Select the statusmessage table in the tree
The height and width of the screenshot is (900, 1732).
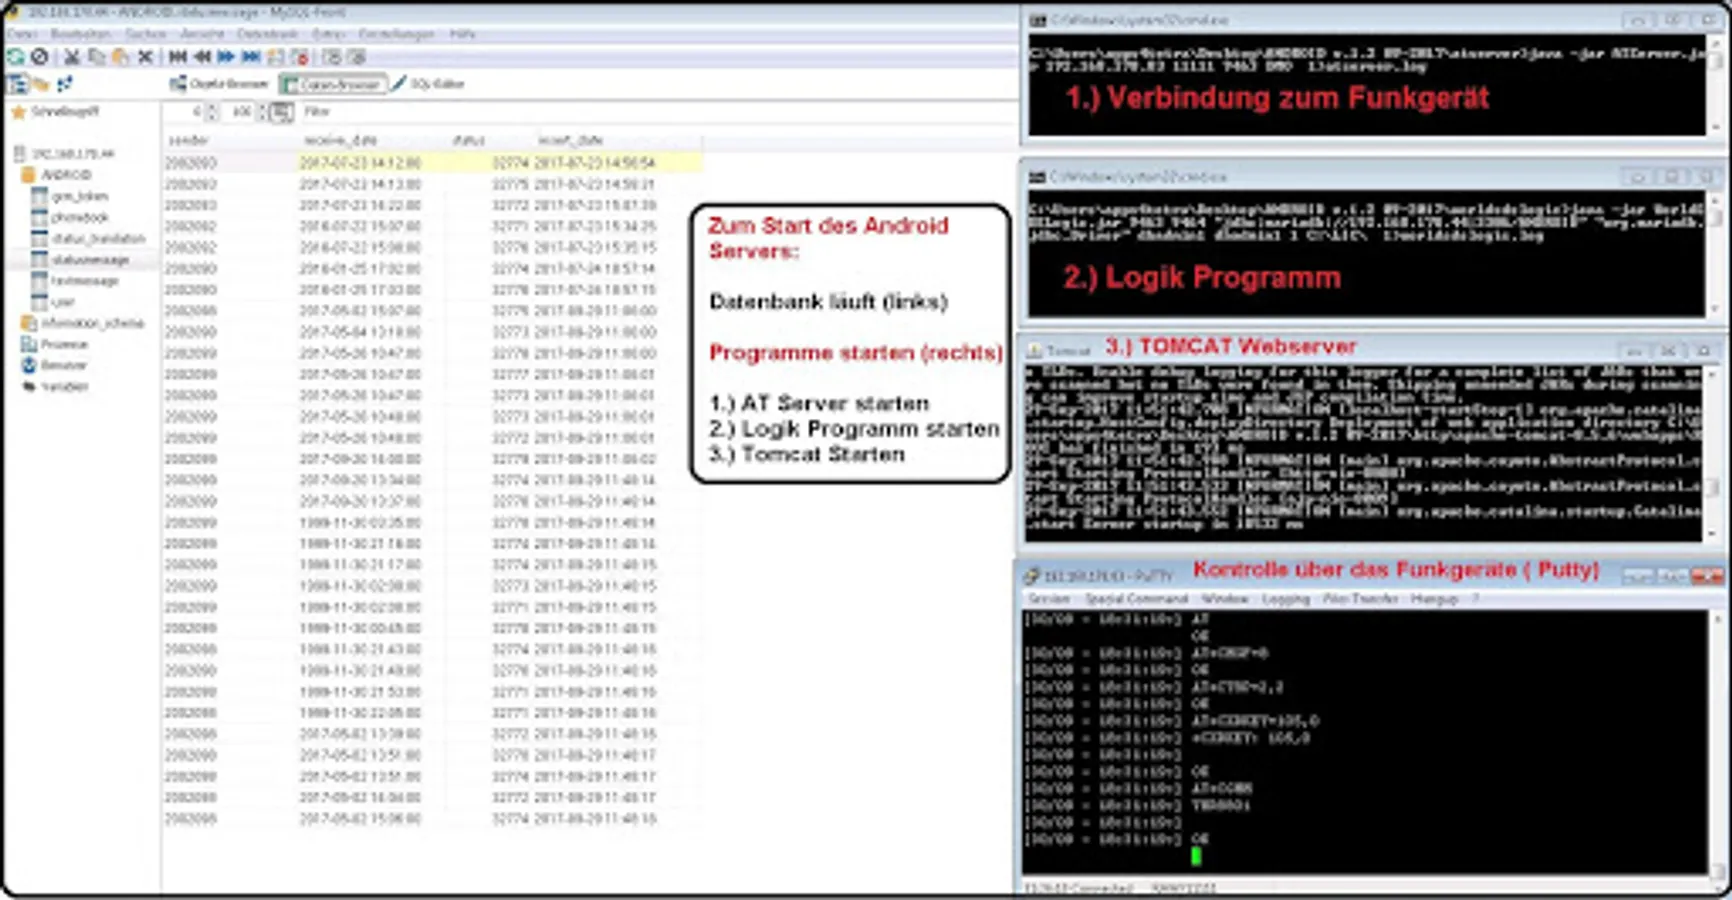click(90, 260)
